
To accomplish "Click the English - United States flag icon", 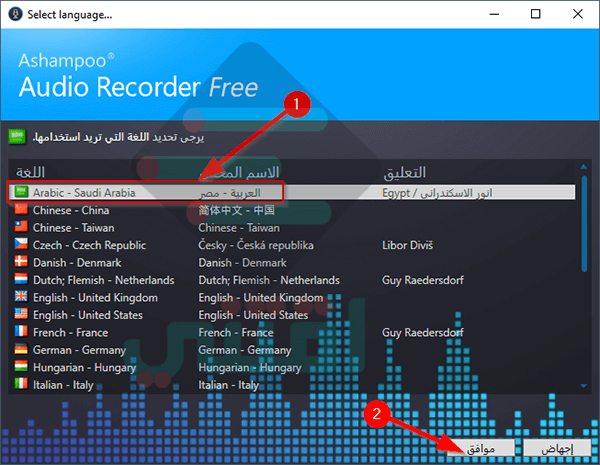I will [21, 314].
